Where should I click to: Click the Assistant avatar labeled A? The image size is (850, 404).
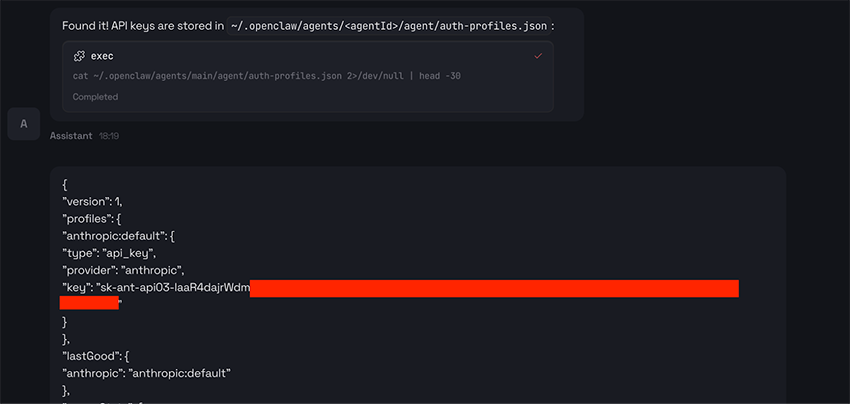coord(23,123)
